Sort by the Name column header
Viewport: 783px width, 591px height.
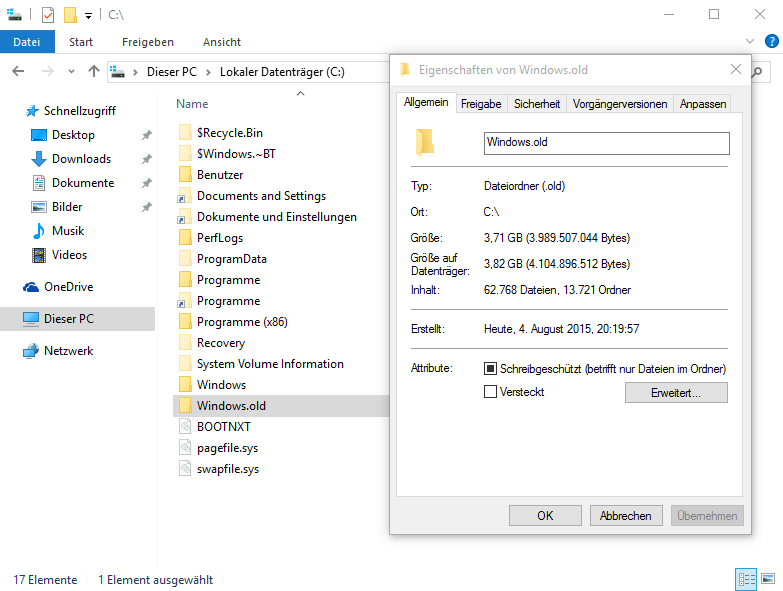coord(192,104)
